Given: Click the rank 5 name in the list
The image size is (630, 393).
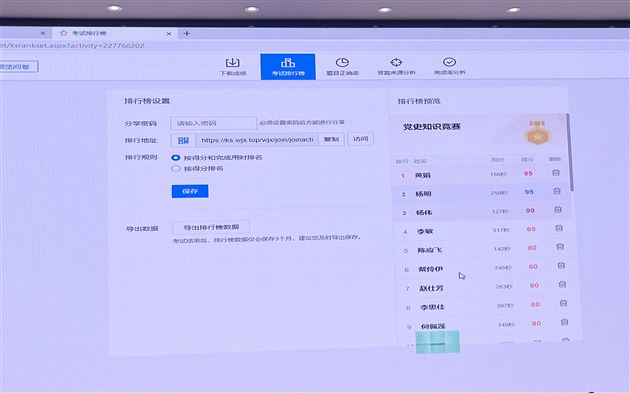Looking at the screenshot, I should (x=430, y=250).
